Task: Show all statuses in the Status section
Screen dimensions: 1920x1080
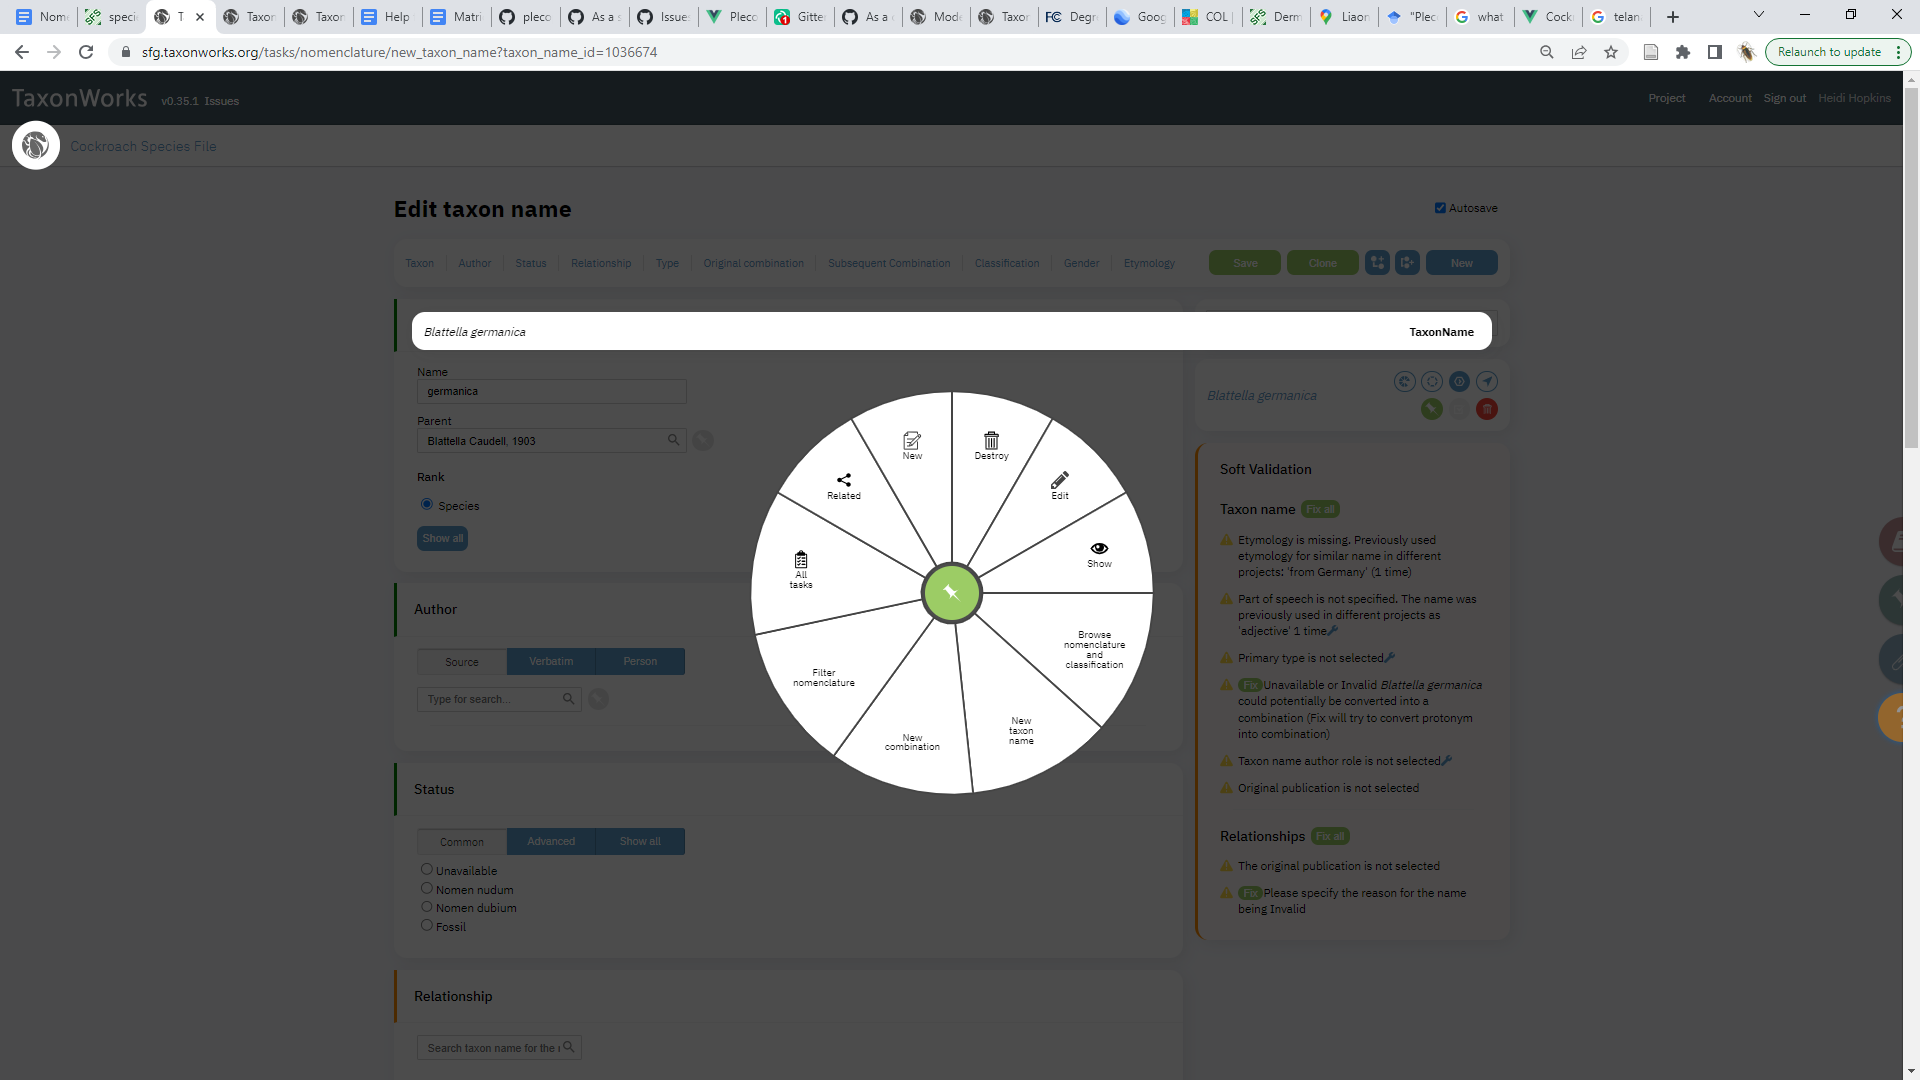Action: pyautogui.click(x=640, y=841)
